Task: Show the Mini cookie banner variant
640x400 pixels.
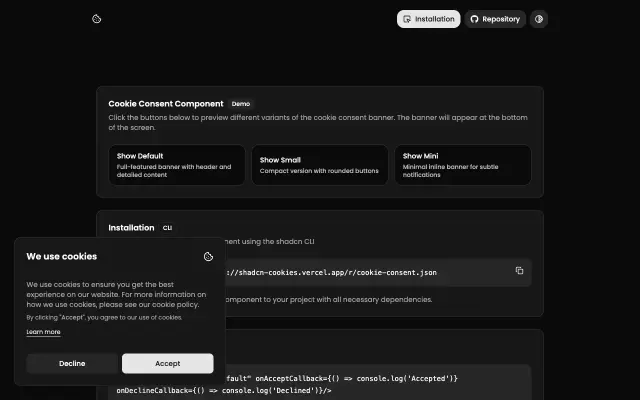Action: pyautogui.click(x=463, y=165)
